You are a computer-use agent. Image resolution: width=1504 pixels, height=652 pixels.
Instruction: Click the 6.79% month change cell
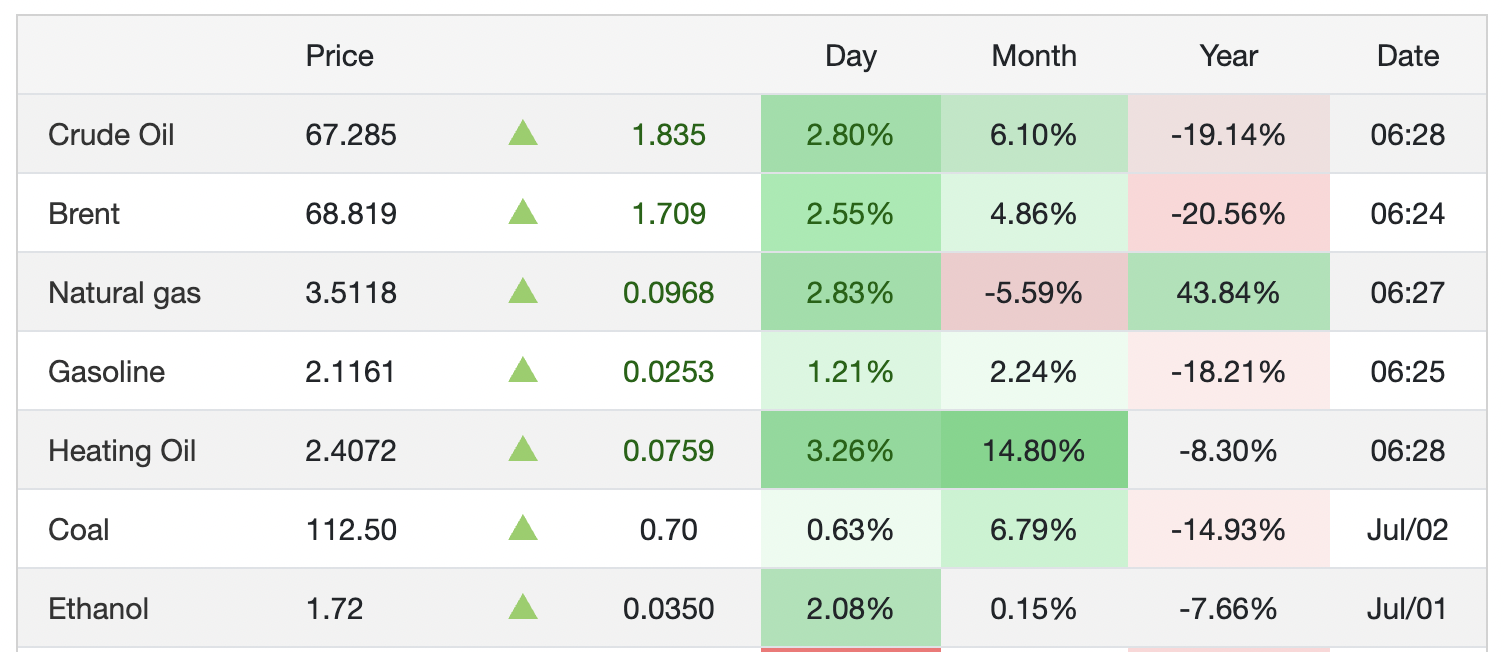tap(1034, 529)
